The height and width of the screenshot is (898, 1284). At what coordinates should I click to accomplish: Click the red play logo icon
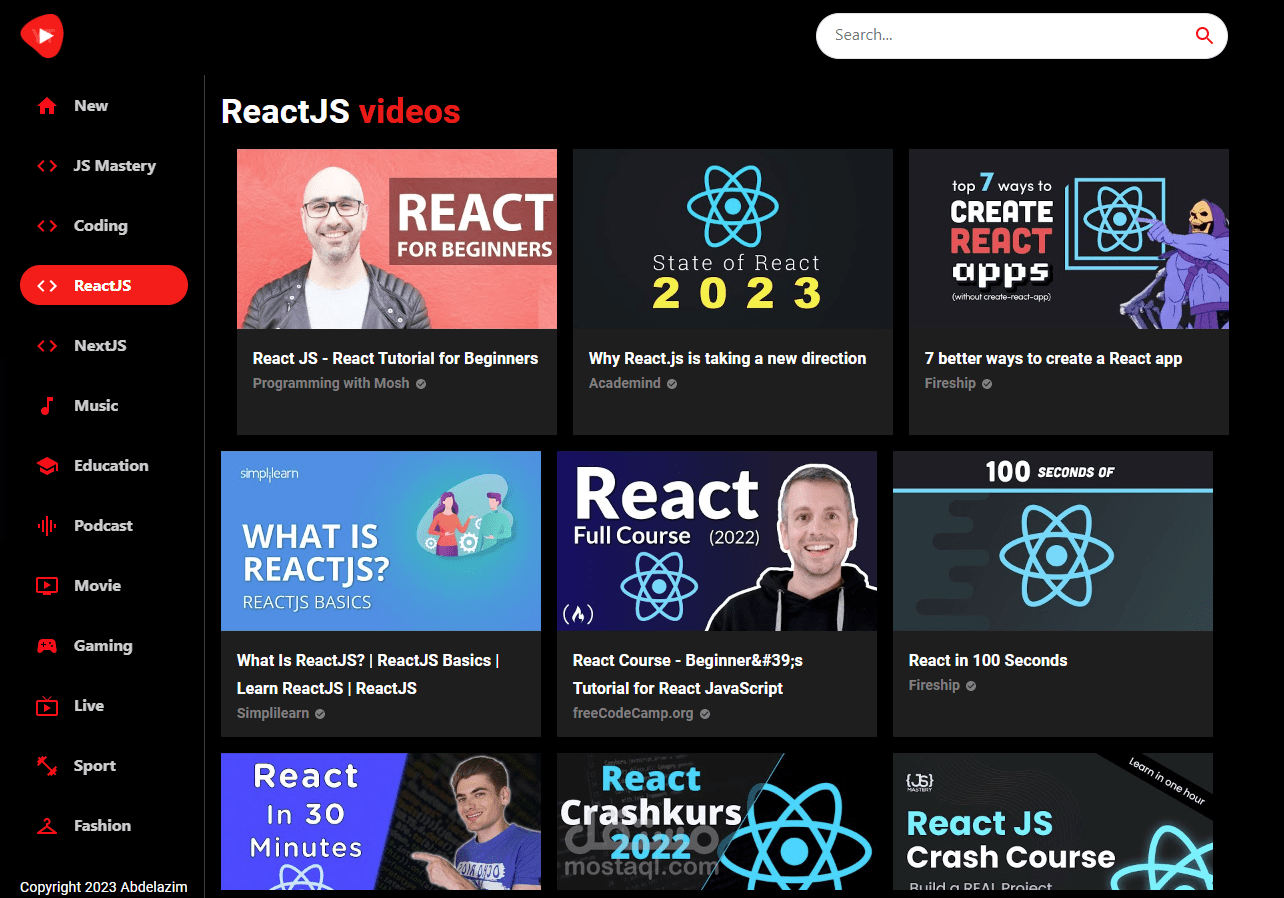42,36
